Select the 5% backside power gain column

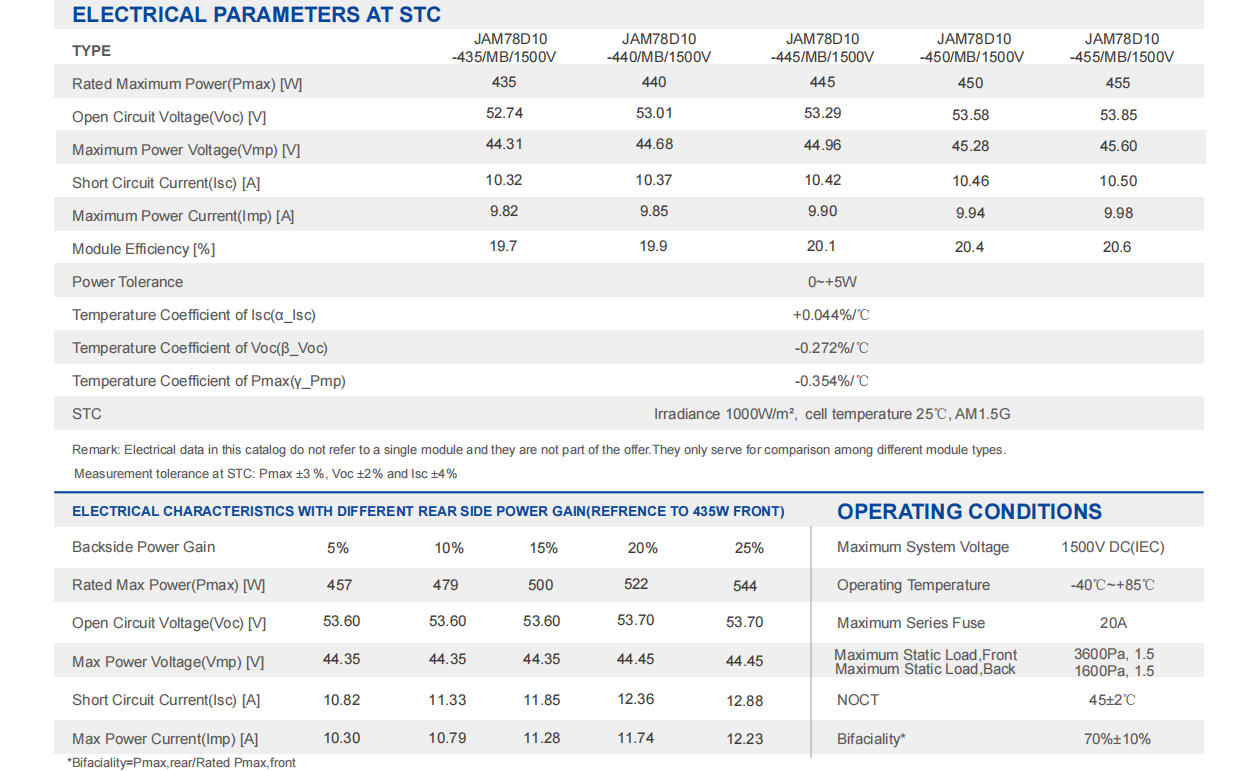(x=338, y=548)
